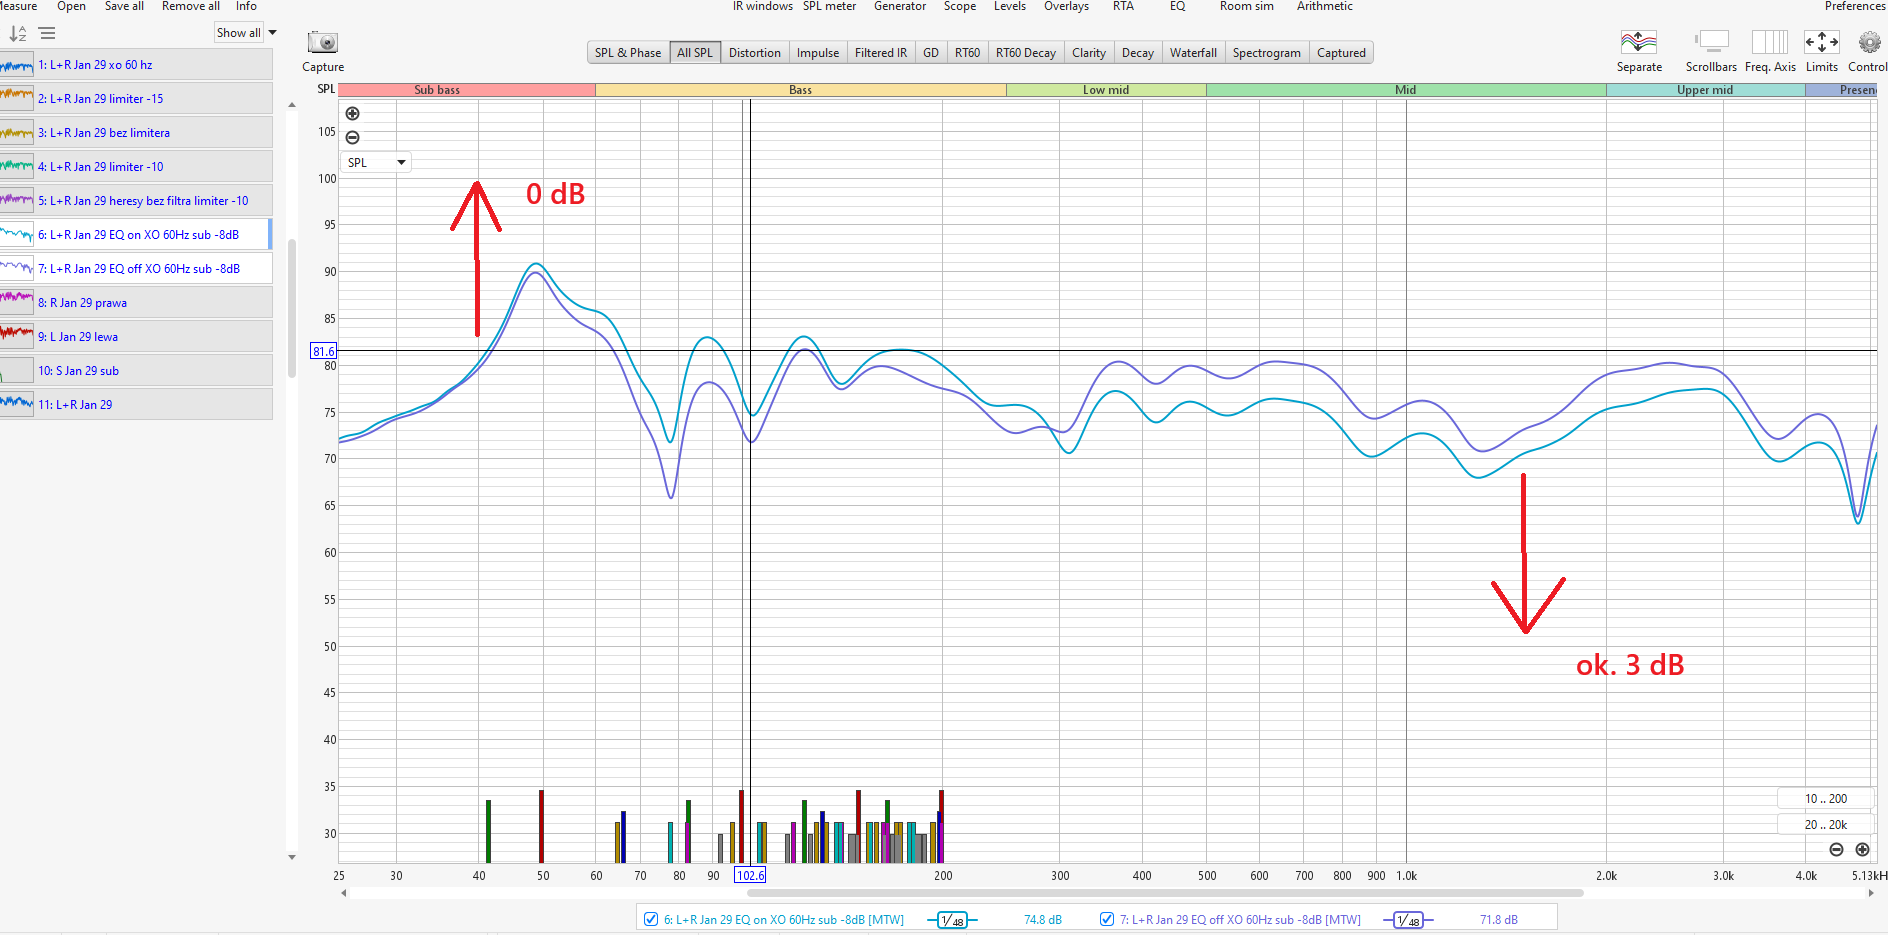Open the measurement list options menu
Screen dimensions: 1888x935
[x=47, y=33]
